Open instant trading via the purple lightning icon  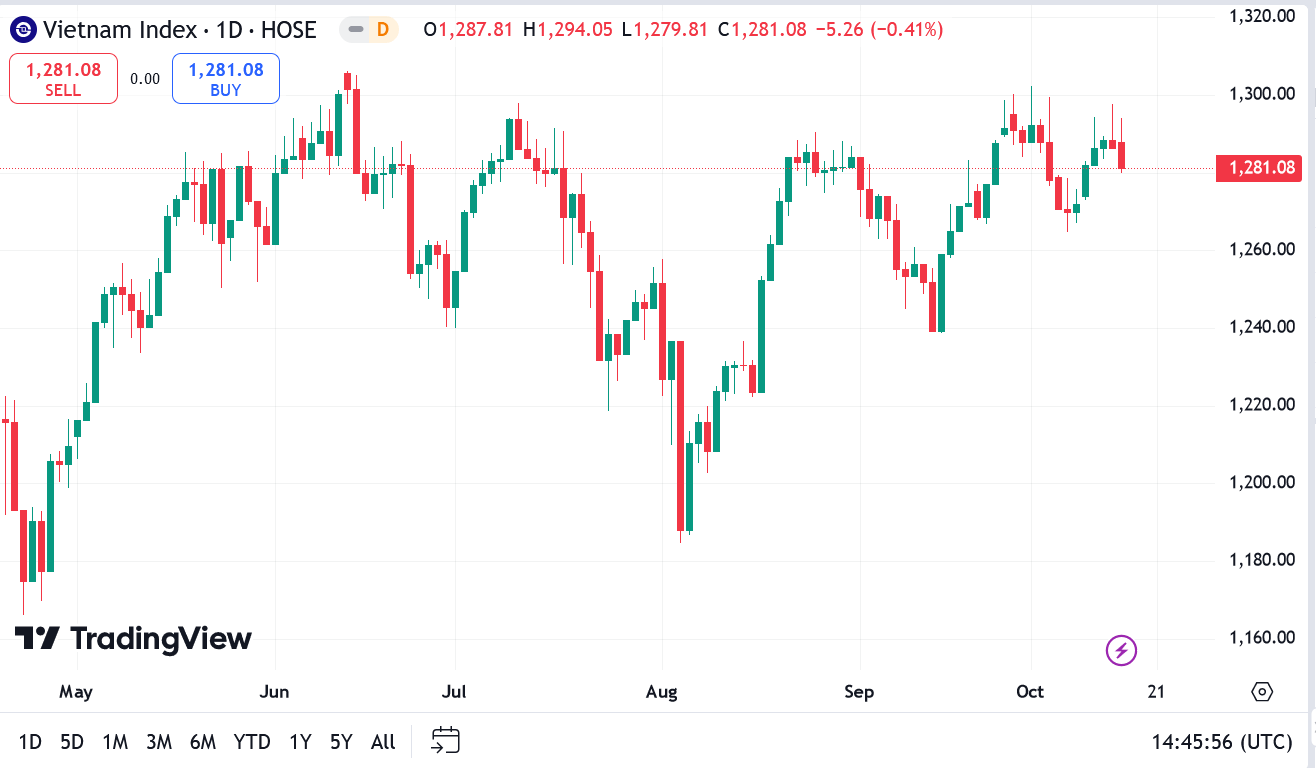[x=1121, y=649]
